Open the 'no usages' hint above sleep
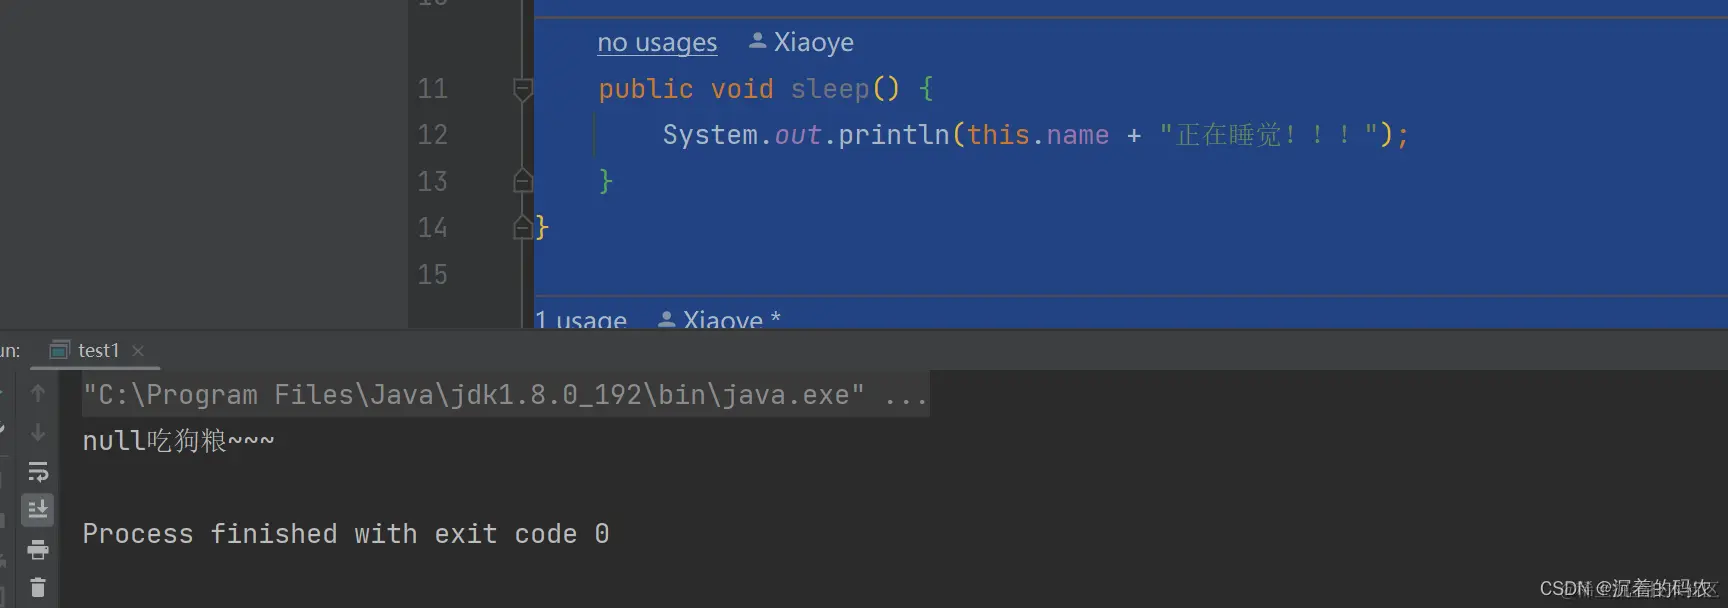 click(x=657, y=43)
